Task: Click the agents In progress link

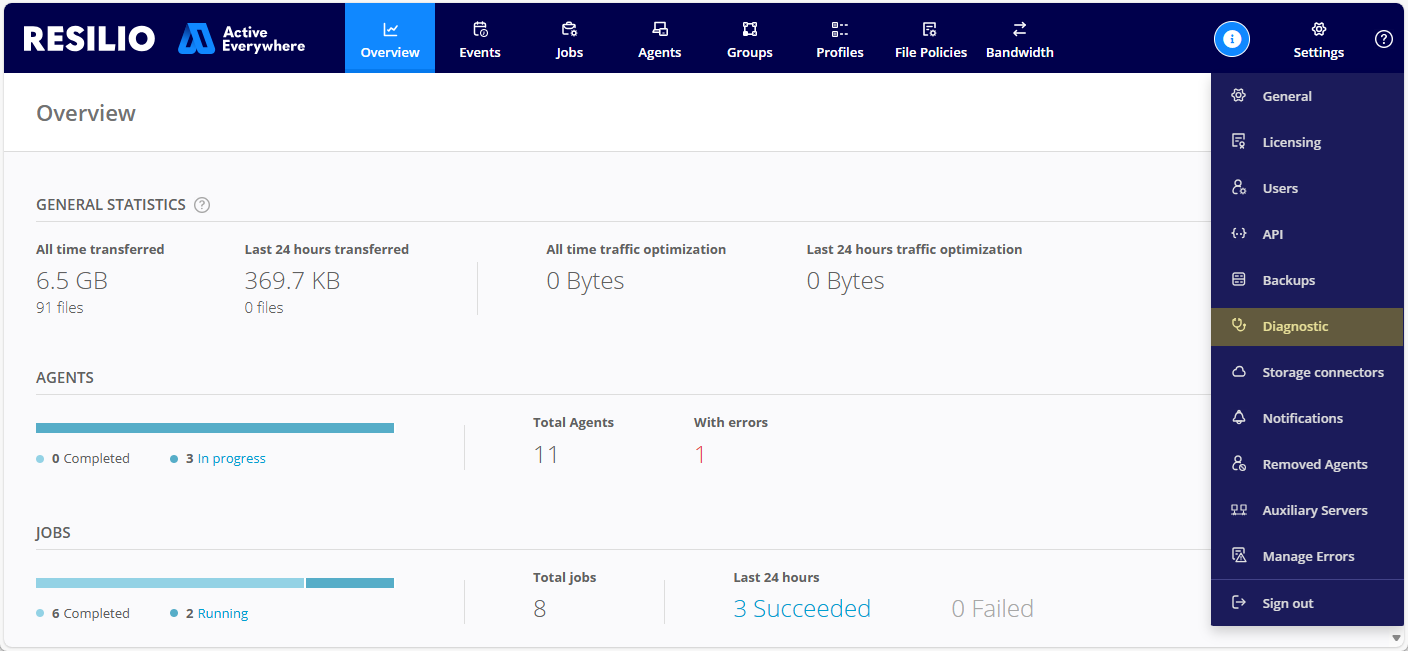Action: [x=231, y=459]
